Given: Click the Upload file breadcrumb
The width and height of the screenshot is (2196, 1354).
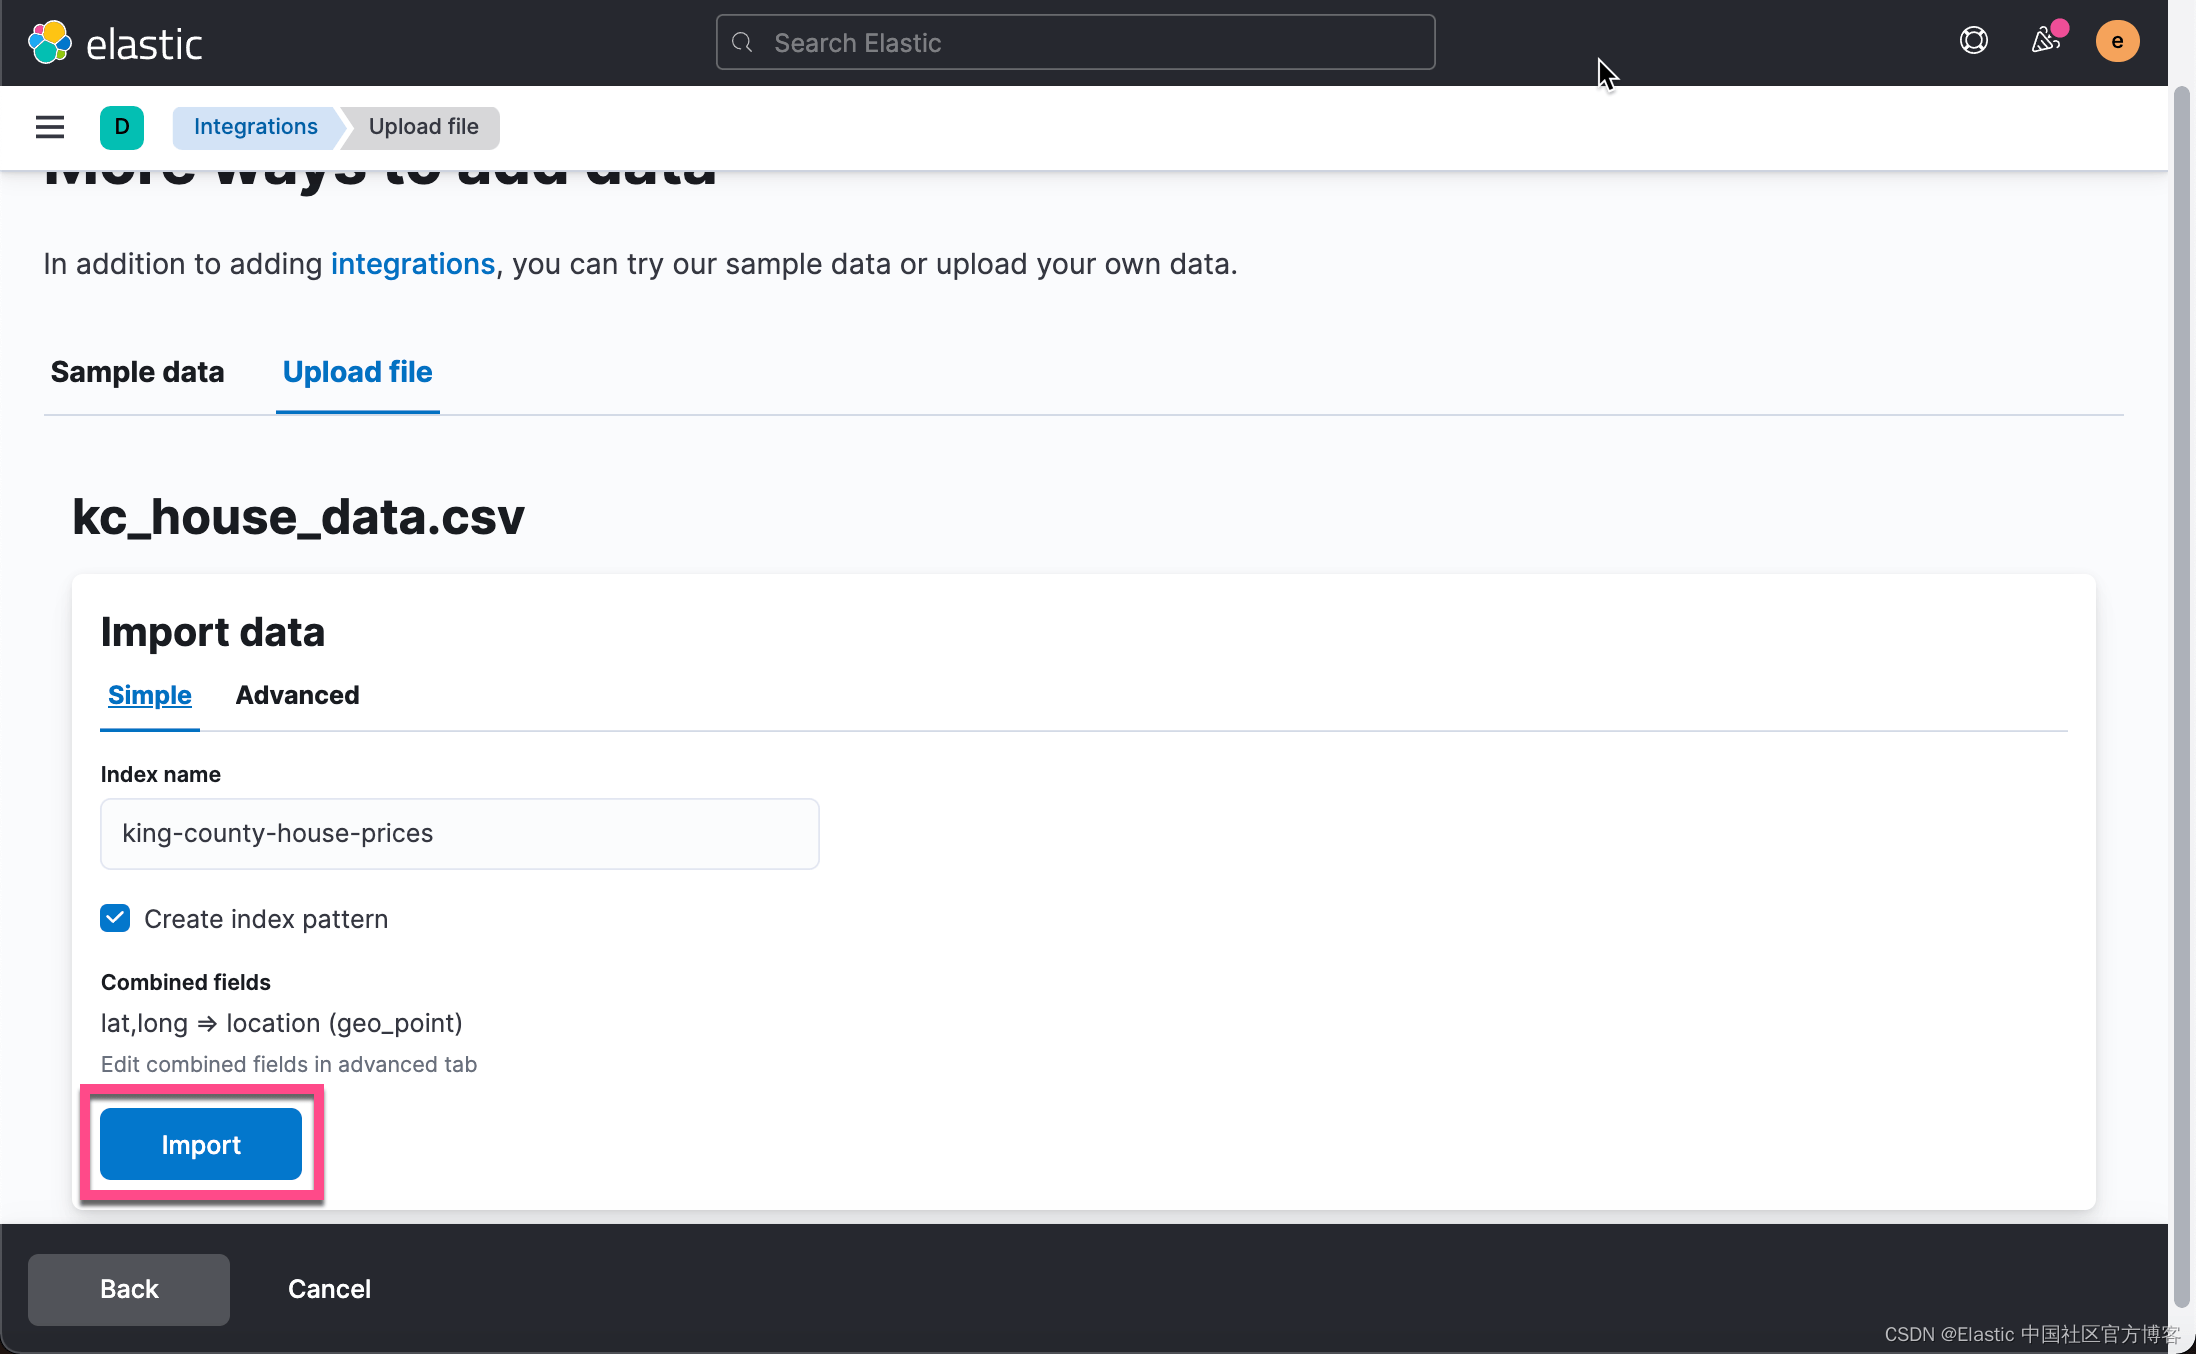Looking at the screenshot, I should tap(422, 127).
